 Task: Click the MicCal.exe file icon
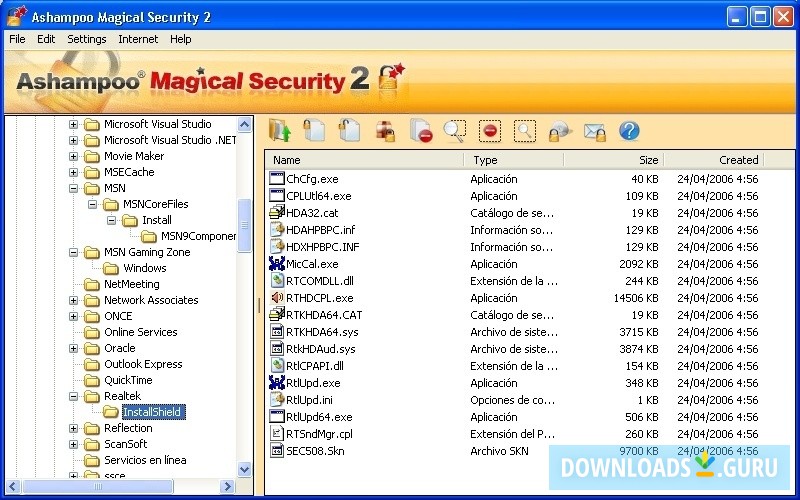[277, 264]
